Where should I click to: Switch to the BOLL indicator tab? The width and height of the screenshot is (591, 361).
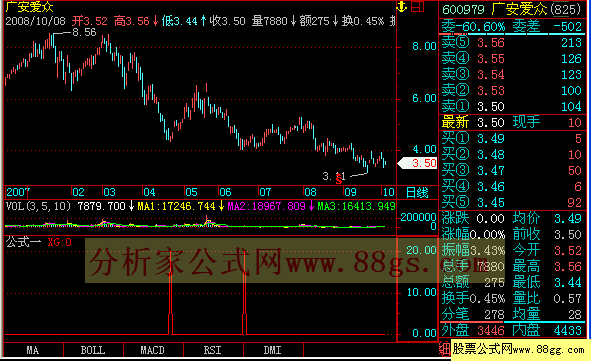point(93,350)
